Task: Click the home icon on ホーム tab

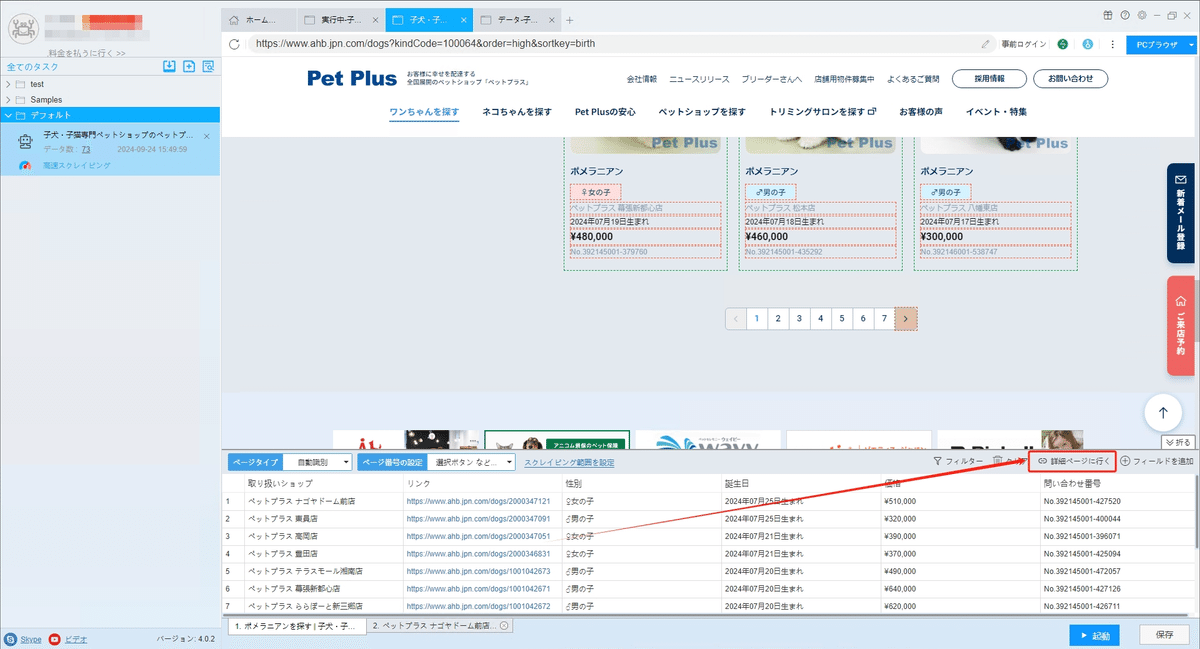Action: point(234,20)
